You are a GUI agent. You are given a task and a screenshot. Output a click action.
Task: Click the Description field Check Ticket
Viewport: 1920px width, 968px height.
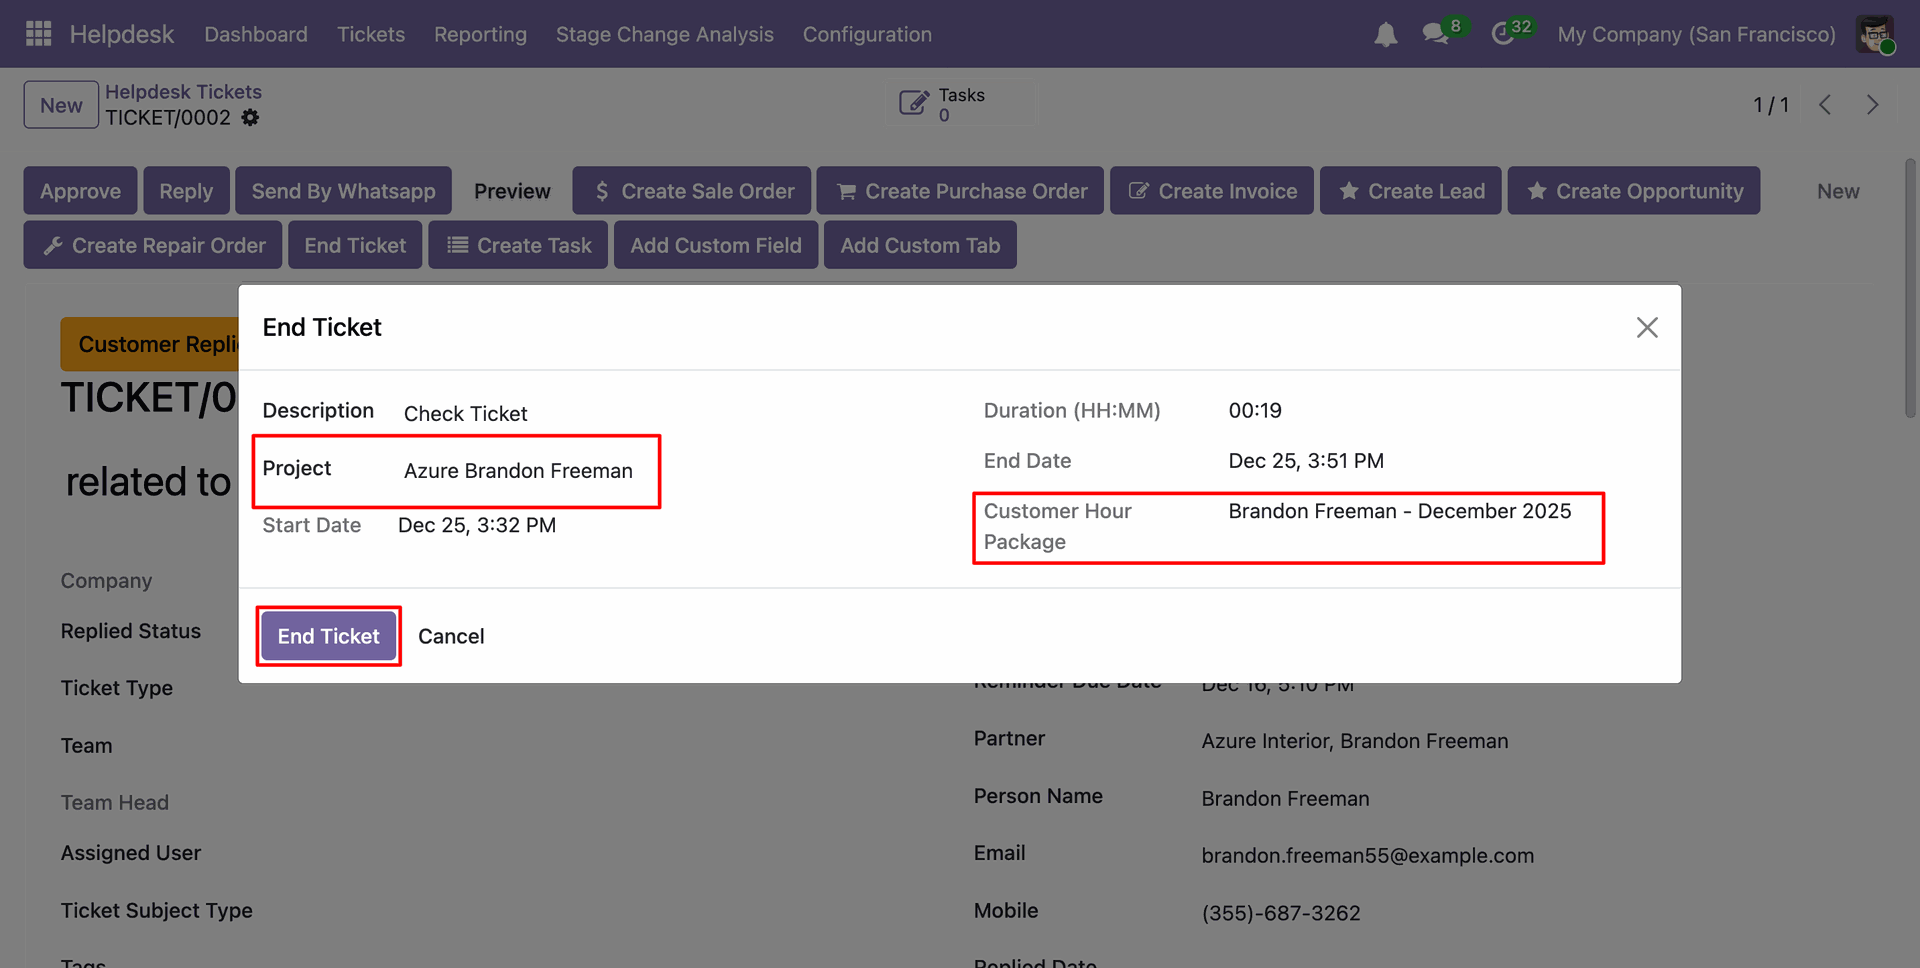465,414
